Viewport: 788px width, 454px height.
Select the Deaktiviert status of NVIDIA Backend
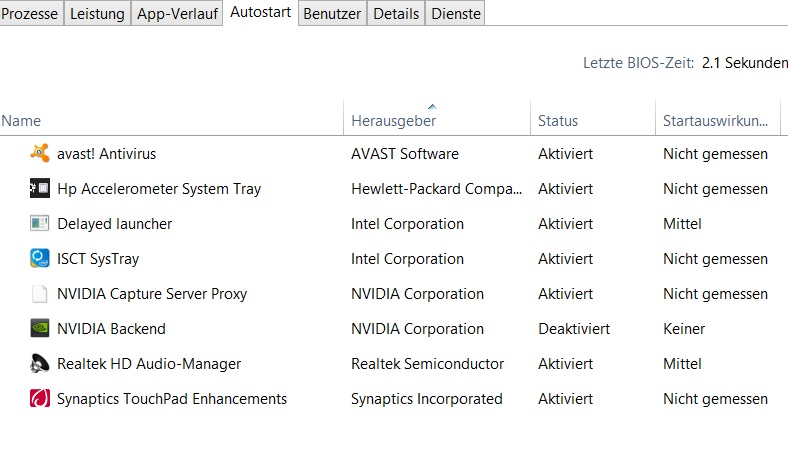573,329
